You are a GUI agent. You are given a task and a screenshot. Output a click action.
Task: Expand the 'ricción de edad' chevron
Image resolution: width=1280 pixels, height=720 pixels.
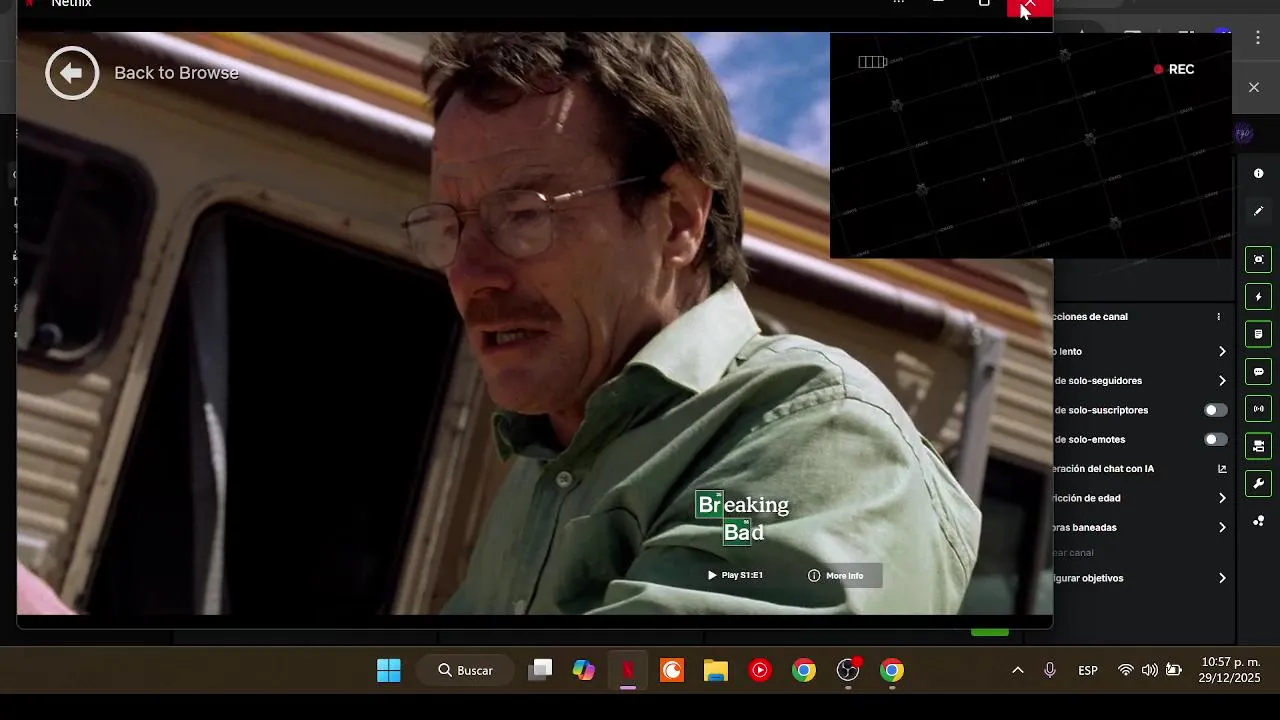point(1222,498)
